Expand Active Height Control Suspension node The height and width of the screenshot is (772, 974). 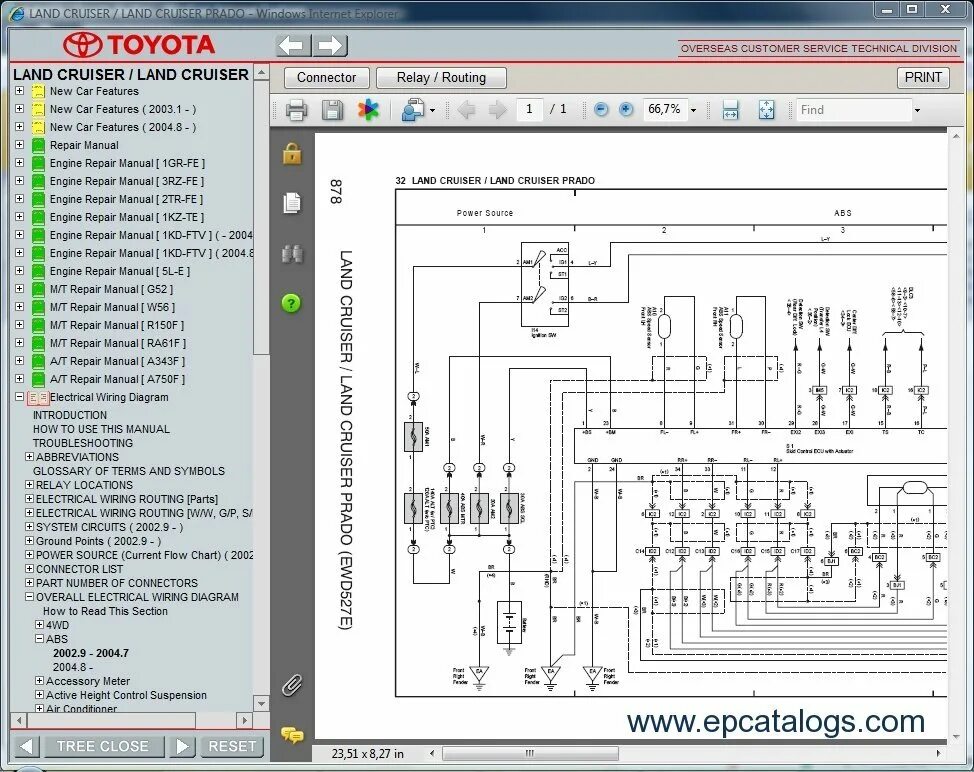pyautogui.click(x=40, y=695)
